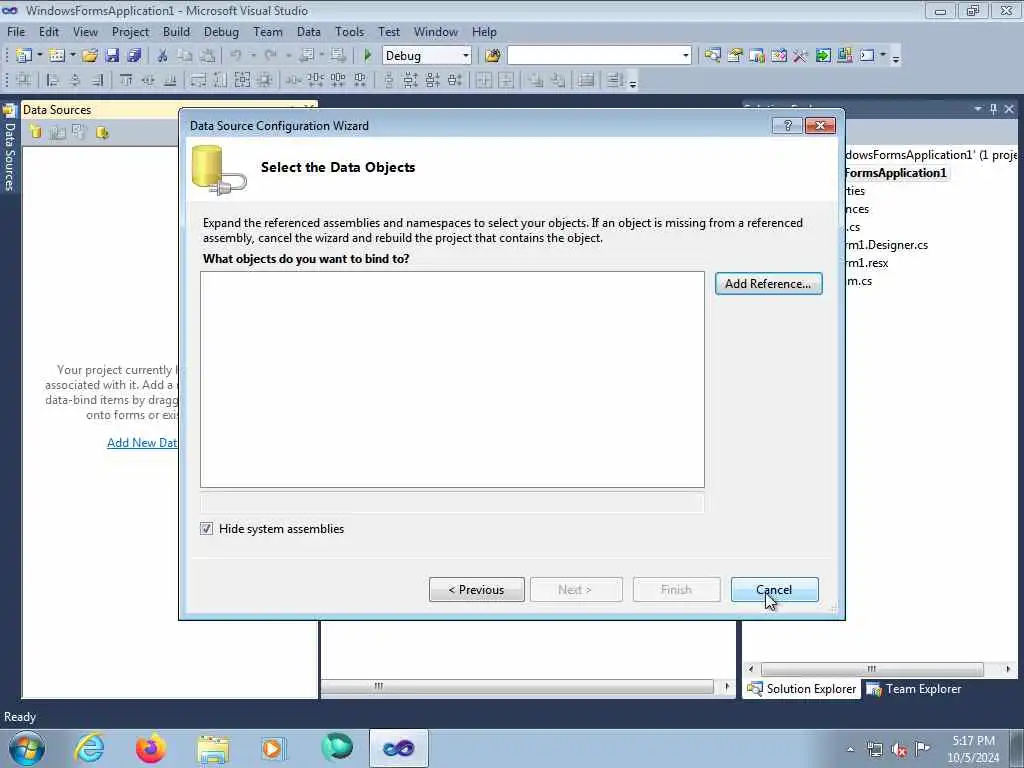Switch to the Team Explorer tab

tap(913, 689)
